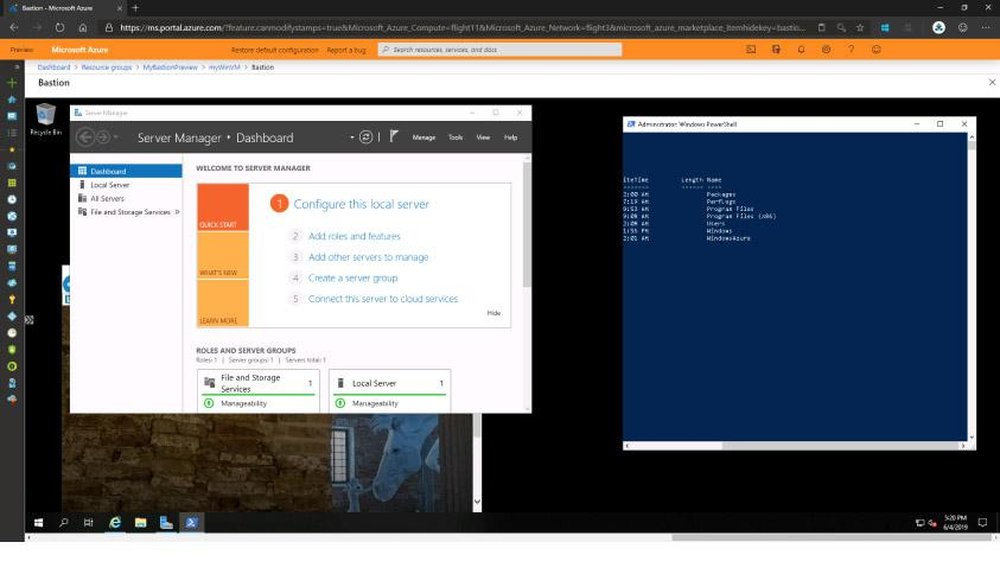Open the Tools menu in Server Manager

point(455,137)
